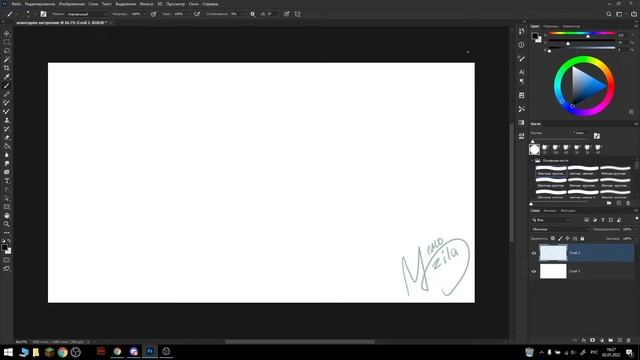This screenshot has height=360, width=640.
Task: Open the Windows Start button
Action: point(8,352)
